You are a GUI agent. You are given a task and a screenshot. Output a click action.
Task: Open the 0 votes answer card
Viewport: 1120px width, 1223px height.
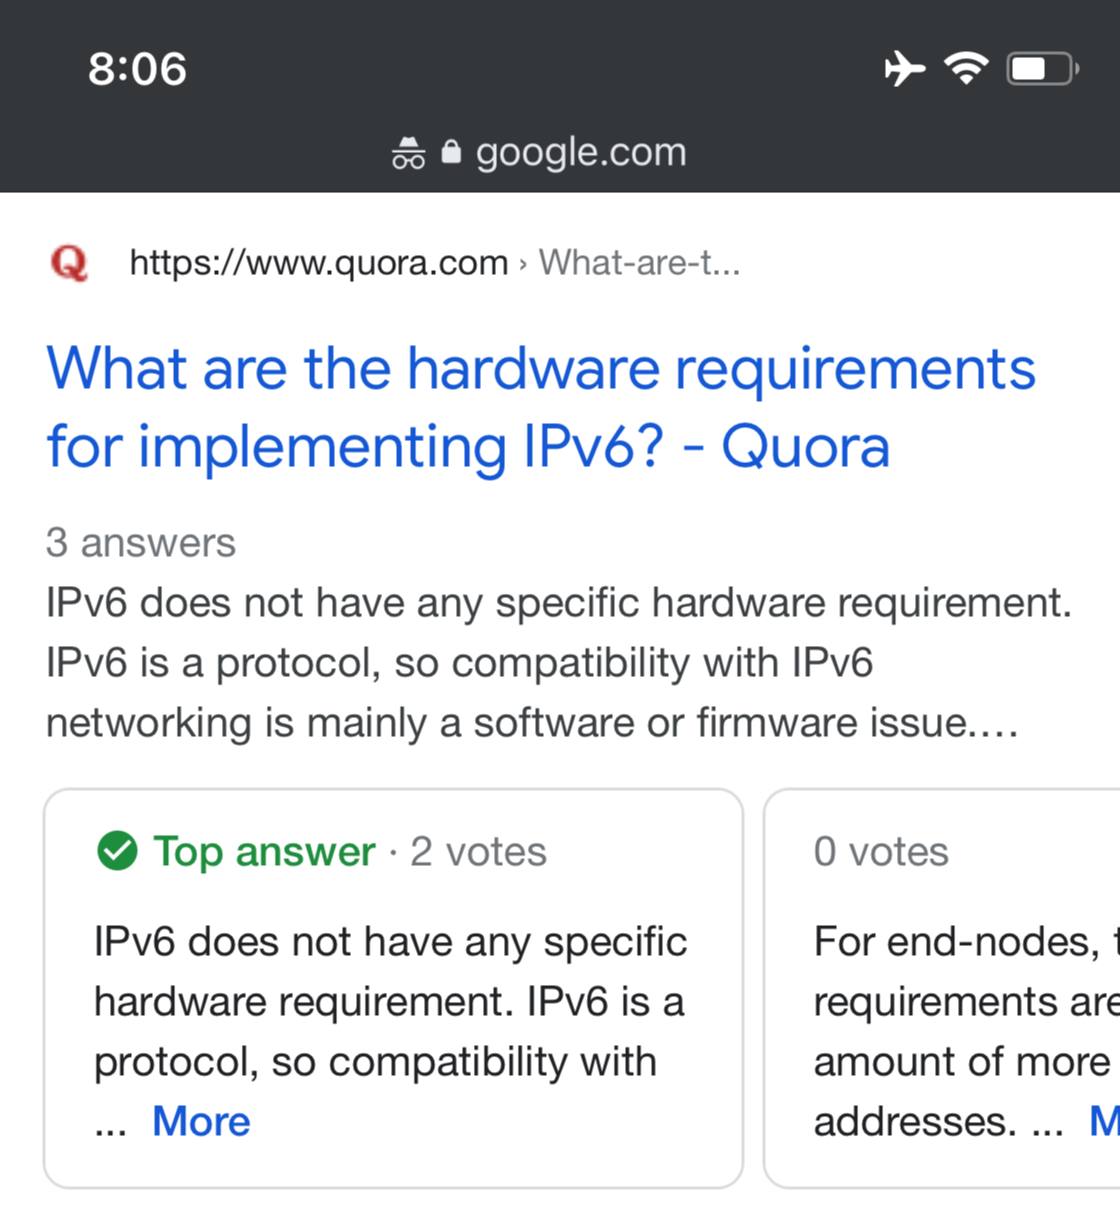click(942, 988)
